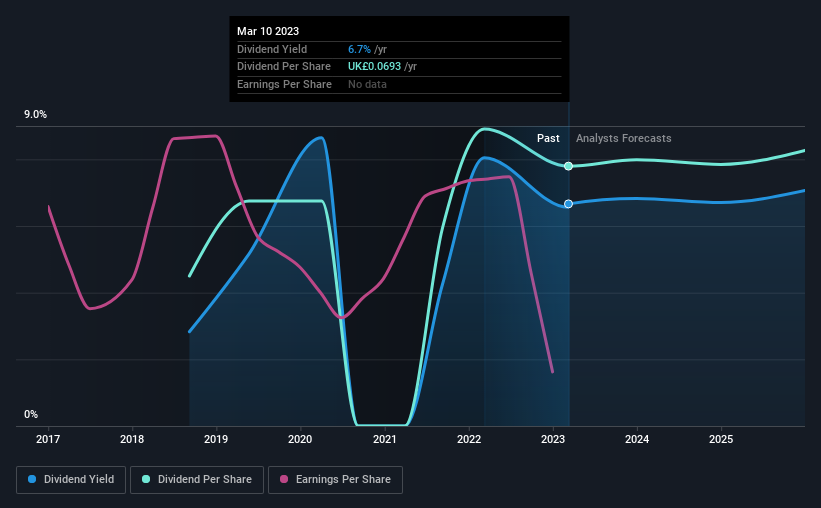The image size is (821, 508).
Task: Toggle the Earnings Per Share legend button
Action: (335, 480)
